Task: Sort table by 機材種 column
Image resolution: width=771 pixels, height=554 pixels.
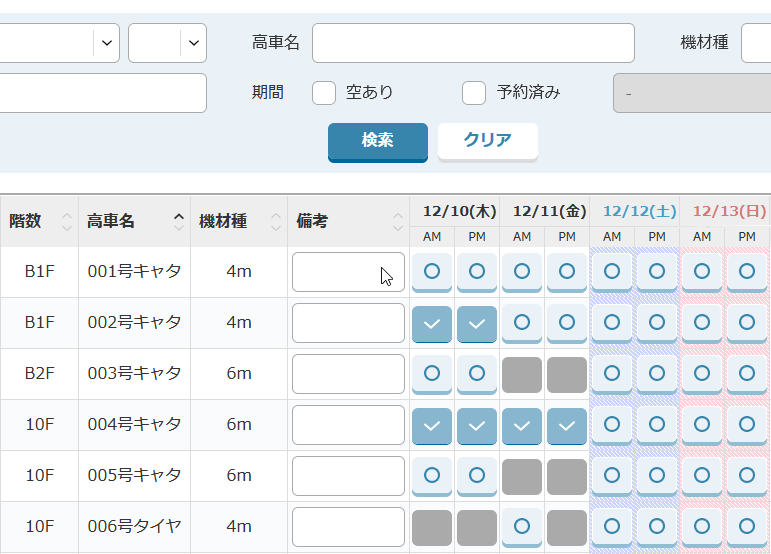Action: 238,221
